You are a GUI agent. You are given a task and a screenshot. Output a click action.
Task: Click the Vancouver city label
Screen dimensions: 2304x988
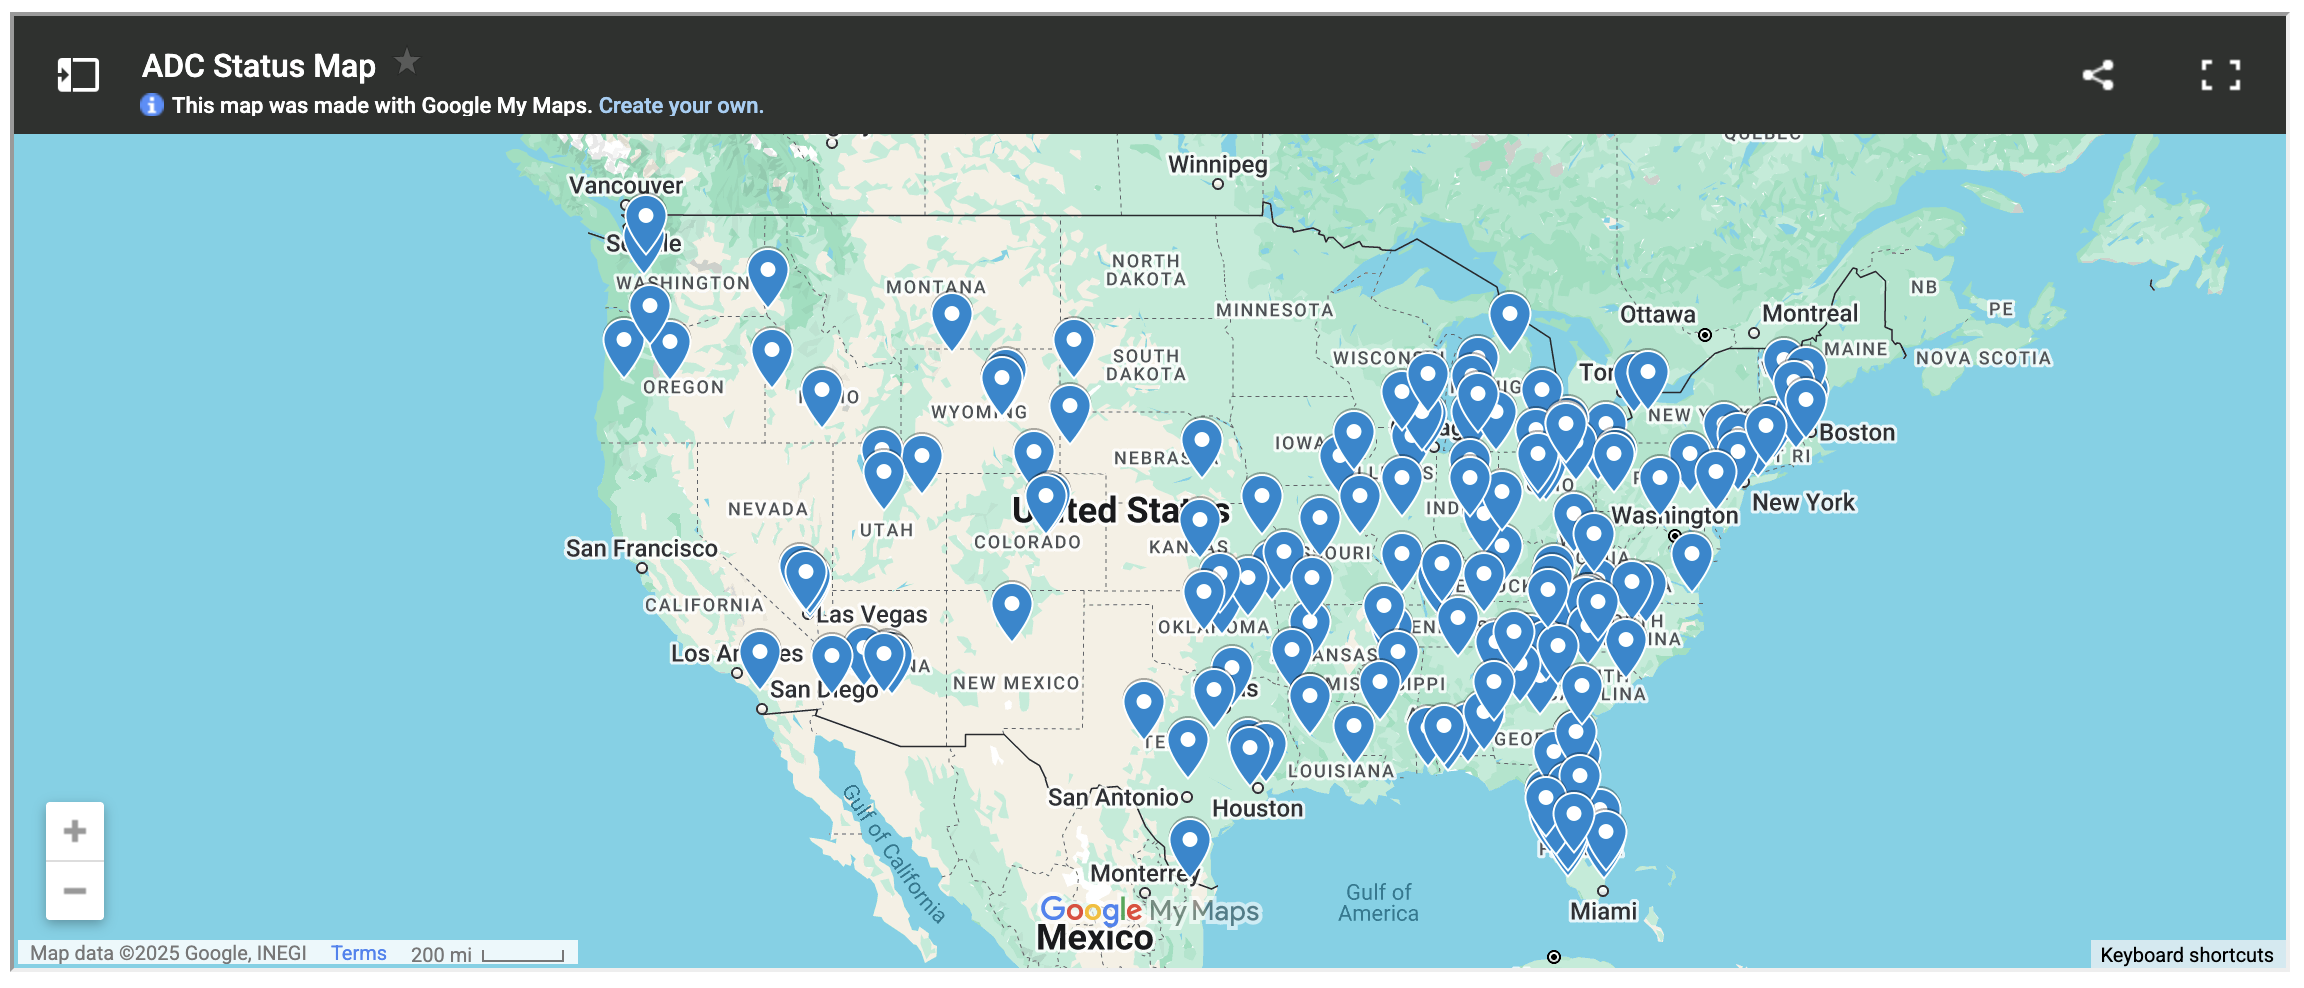click(x=626, y=185)
